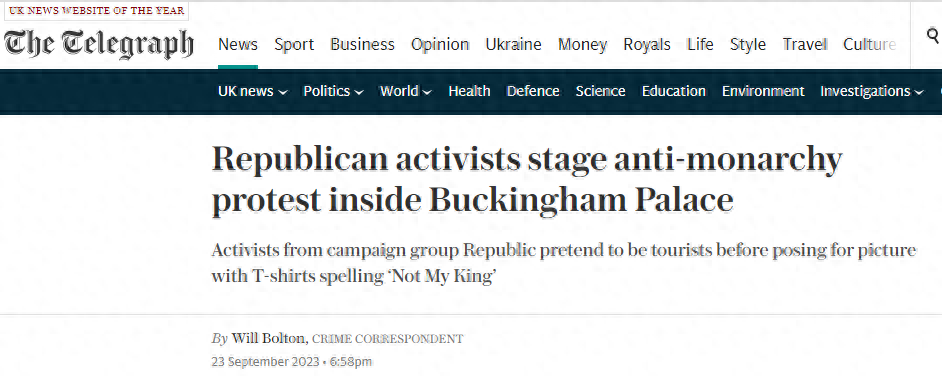Screen dimensions: 942x382
Task: Go to the Business section
Action: click(x=362, y=44)
